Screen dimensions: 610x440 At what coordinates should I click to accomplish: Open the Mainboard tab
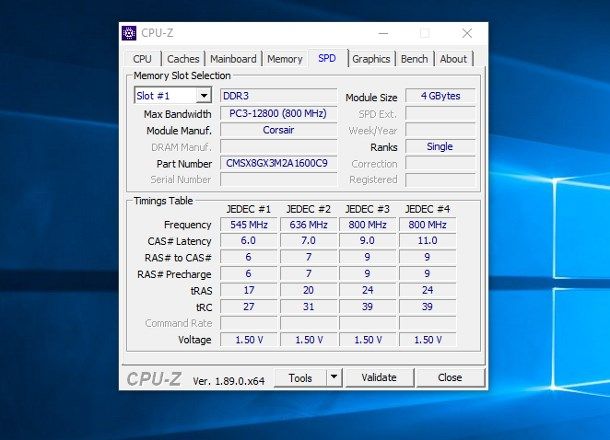pyautogui.click(x=233, y=59)
